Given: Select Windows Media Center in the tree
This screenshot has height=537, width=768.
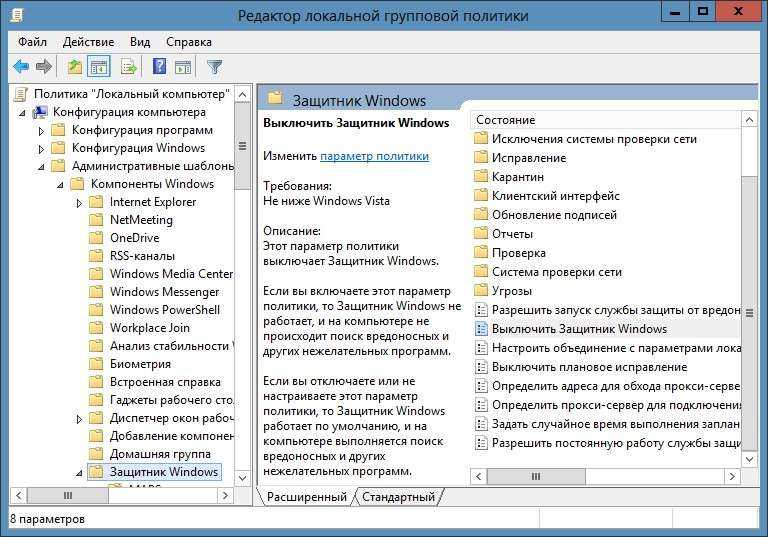Looking at the screenshot, I should coord(171,274).
